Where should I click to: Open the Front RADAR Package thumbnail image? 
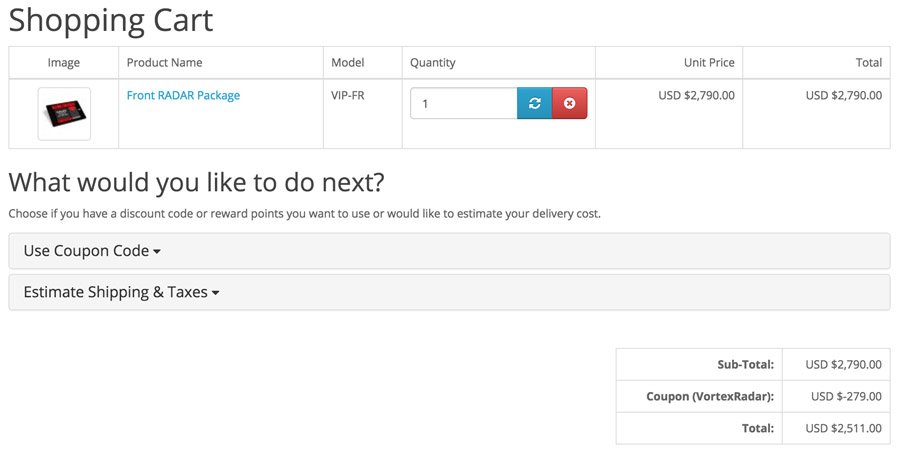tap(64, 114)
